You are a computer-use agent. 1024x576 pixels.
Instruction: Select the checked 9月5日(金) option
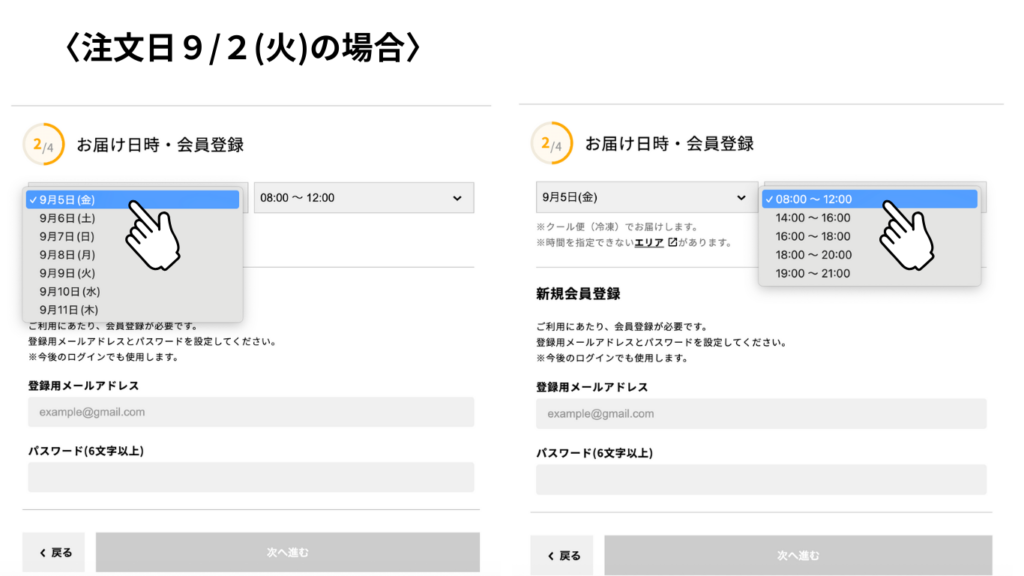pos(133,200)
